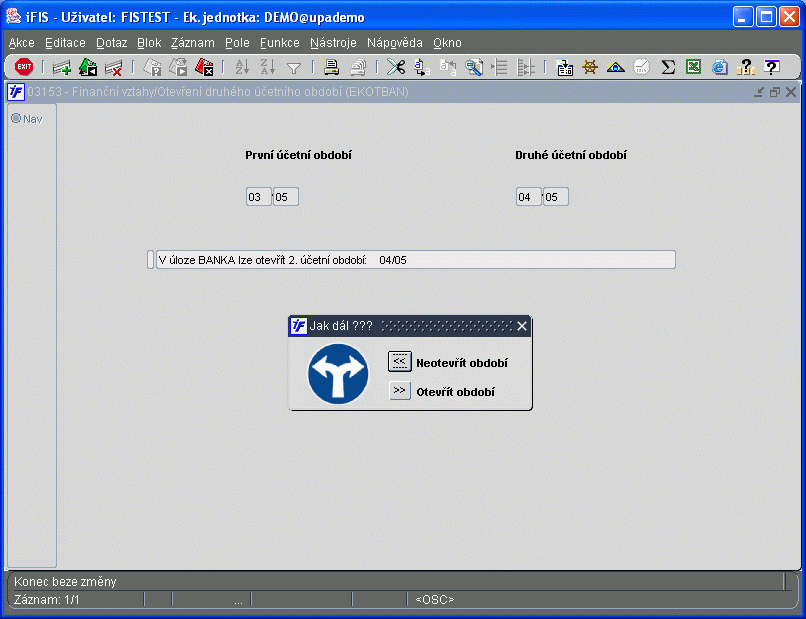
Task: Click the calculator form icon
Action: tap(564, 67)
